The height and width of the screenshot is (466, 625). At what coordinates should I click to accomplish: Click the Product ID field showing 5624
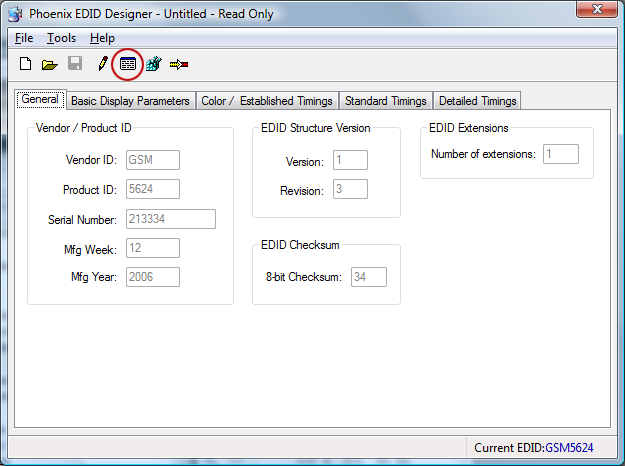pyautogui.click(x=153, y=189)
